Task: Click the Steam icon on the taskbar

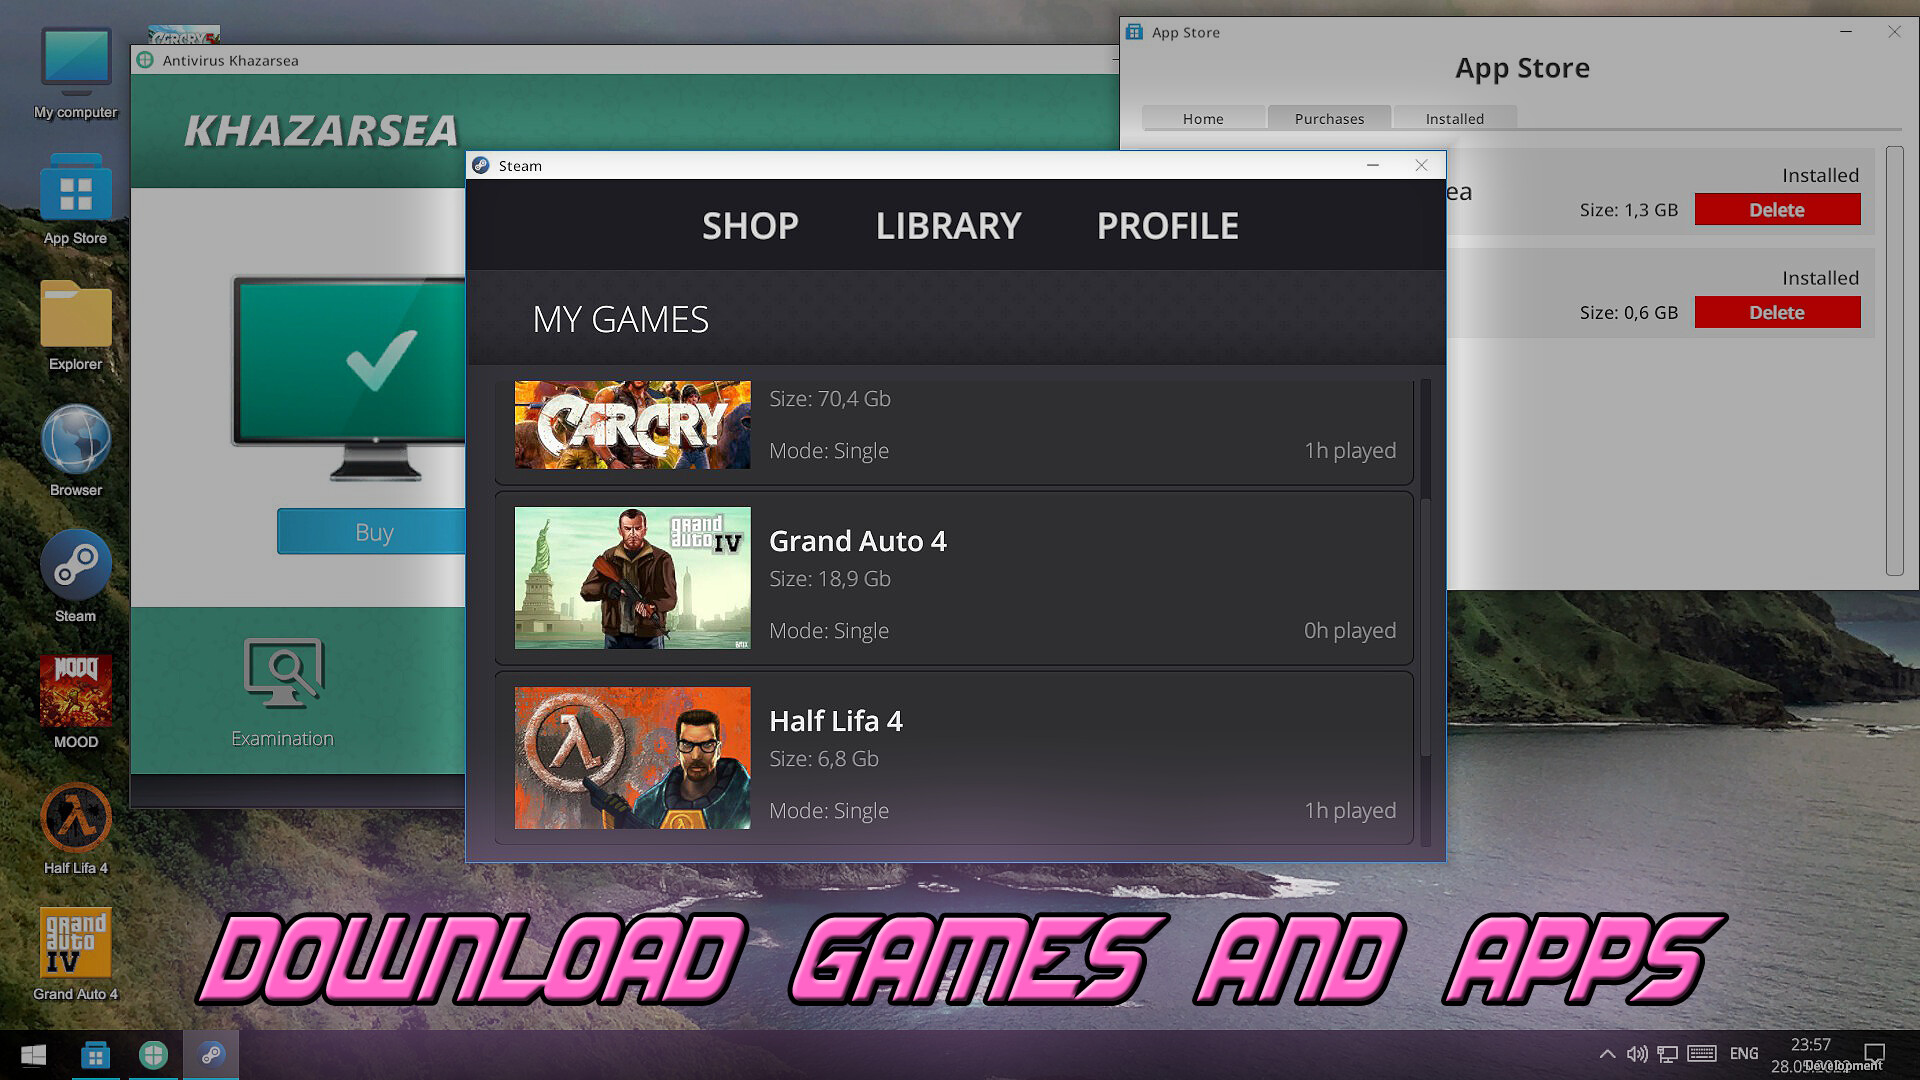Action: [211, 1054]
